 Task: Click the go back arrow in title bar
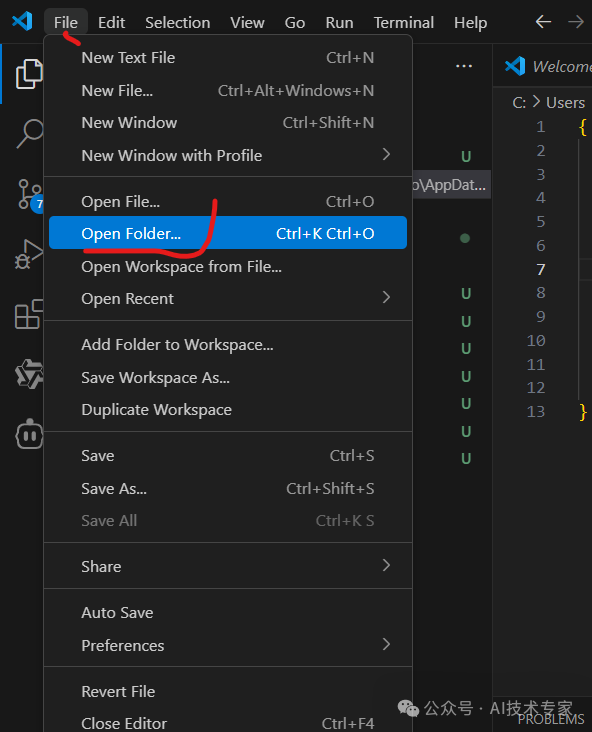(543, 22)
